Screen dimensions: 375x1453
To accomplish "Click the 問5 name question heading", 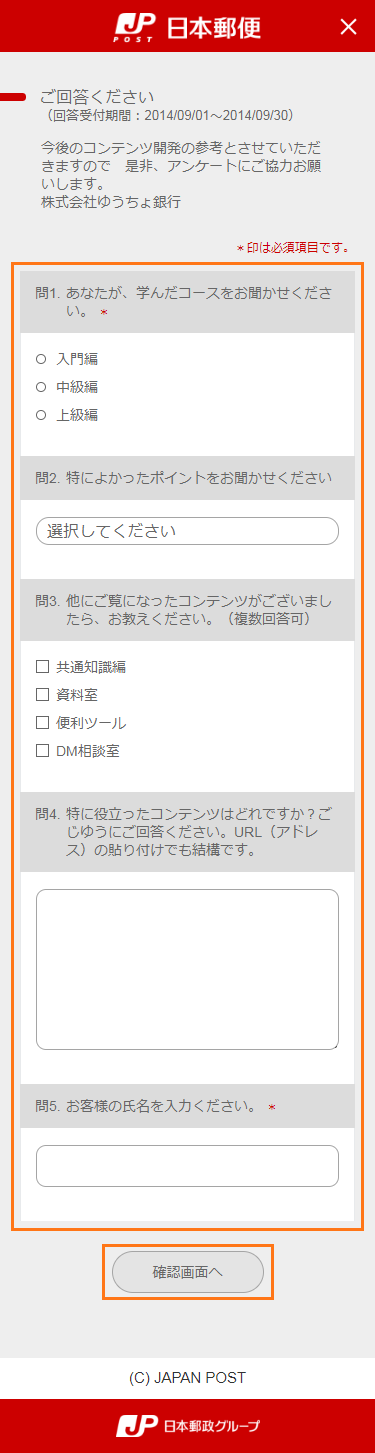I will pos(187,1106).
